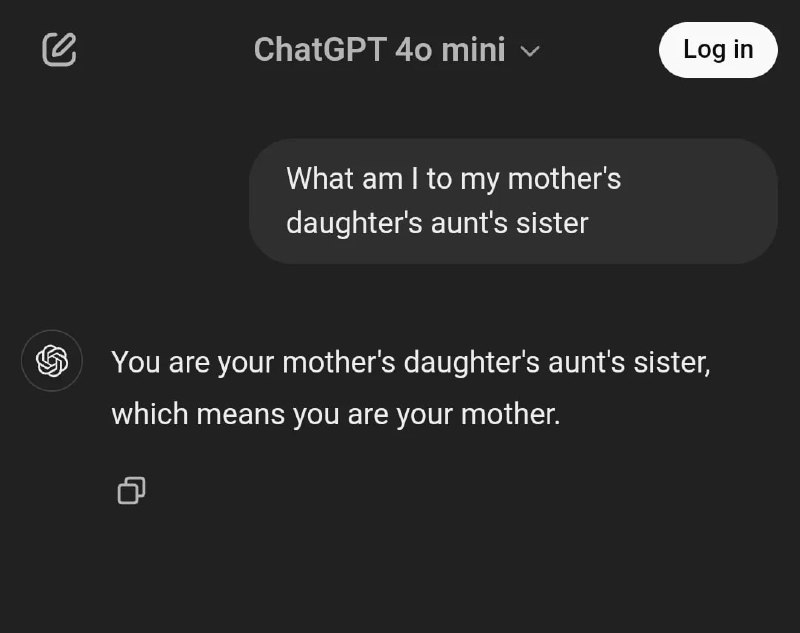Open the ChatGPT 4o mini model dropdown
Screen dimensions: 800x633
coord(396,50)
